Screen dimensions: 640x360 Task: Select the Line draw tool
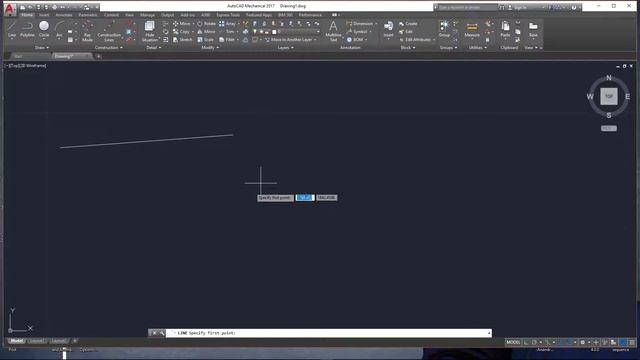point(12,29)
